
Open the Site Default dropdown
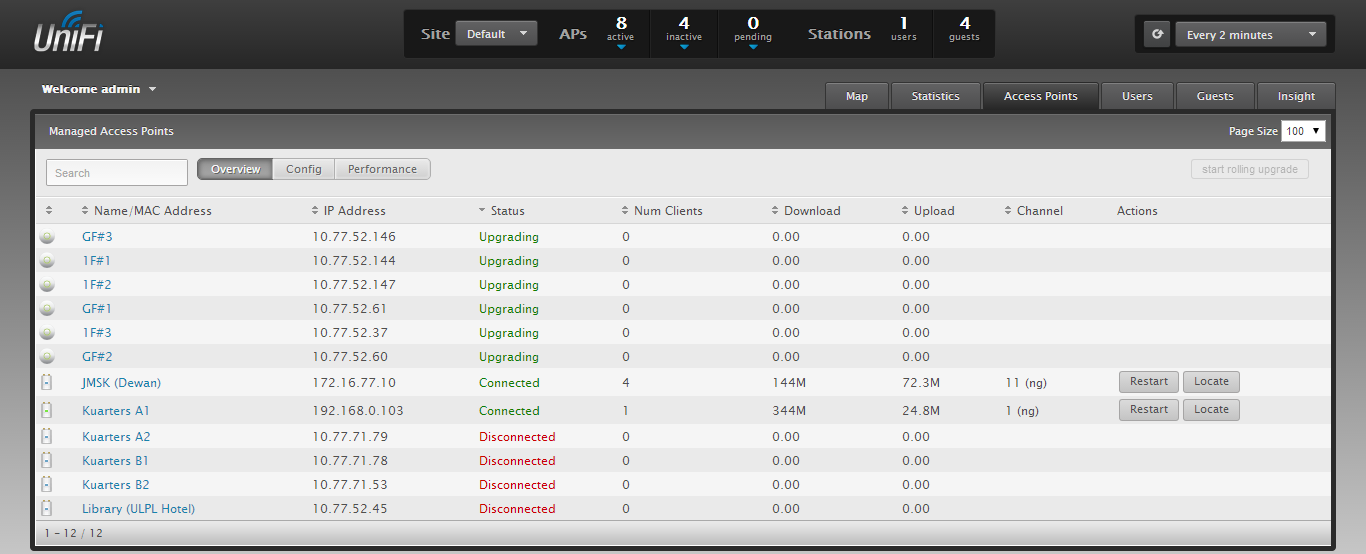coord(496,34)
